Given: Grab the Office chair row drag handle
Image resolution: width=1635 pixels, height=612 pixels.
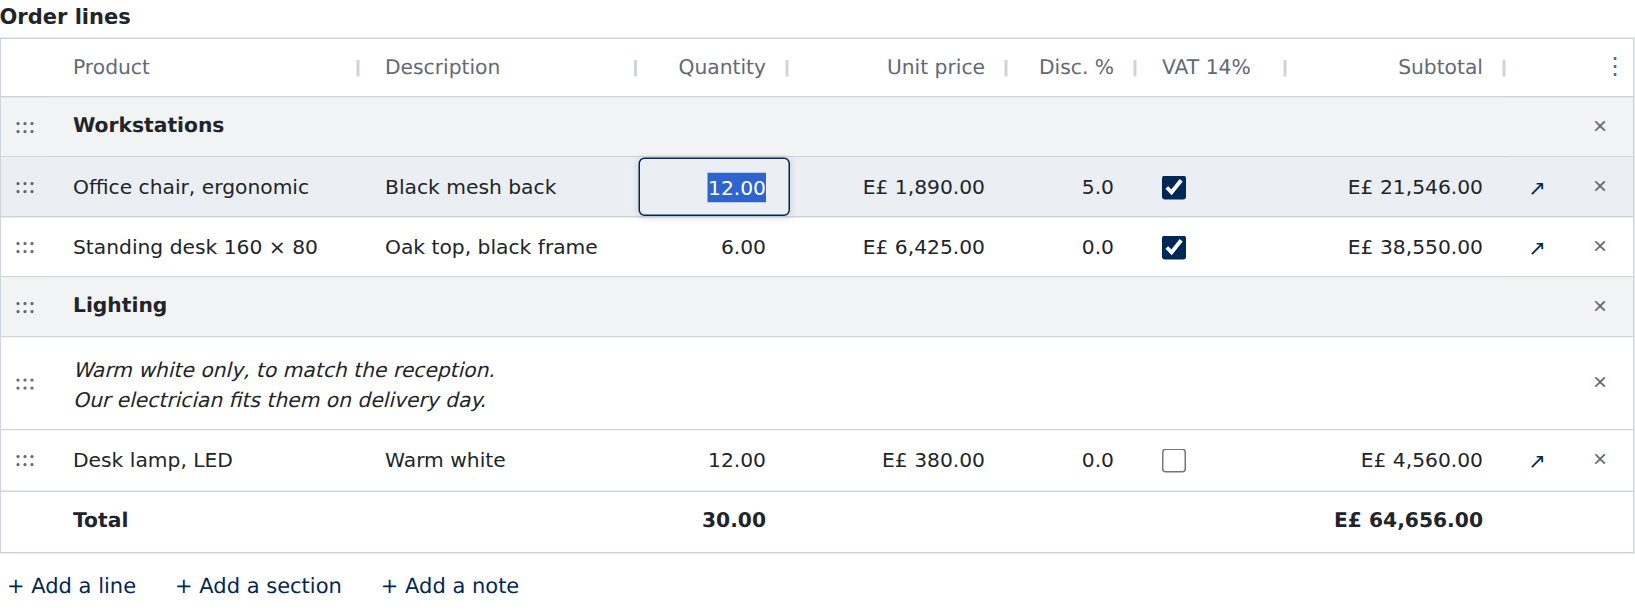Looking at the screenshot, I should 25,187.
